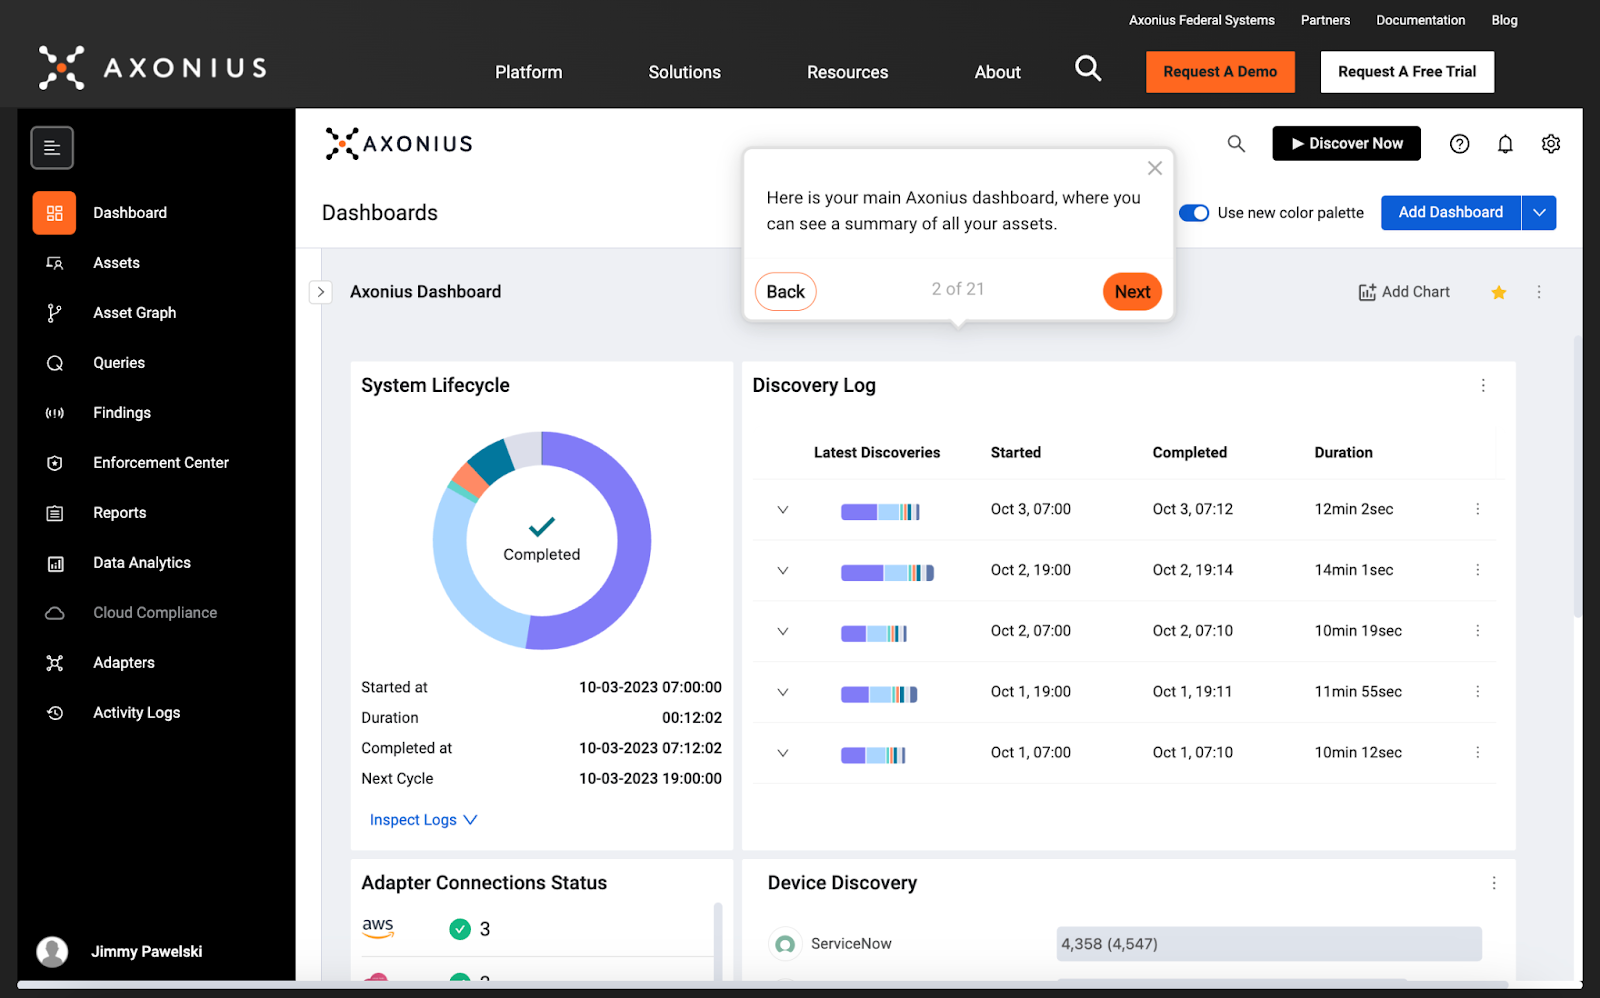
Task: Go to Enforcement Center in sidebar
Action: pyautogui.click(x=161, y=463)
